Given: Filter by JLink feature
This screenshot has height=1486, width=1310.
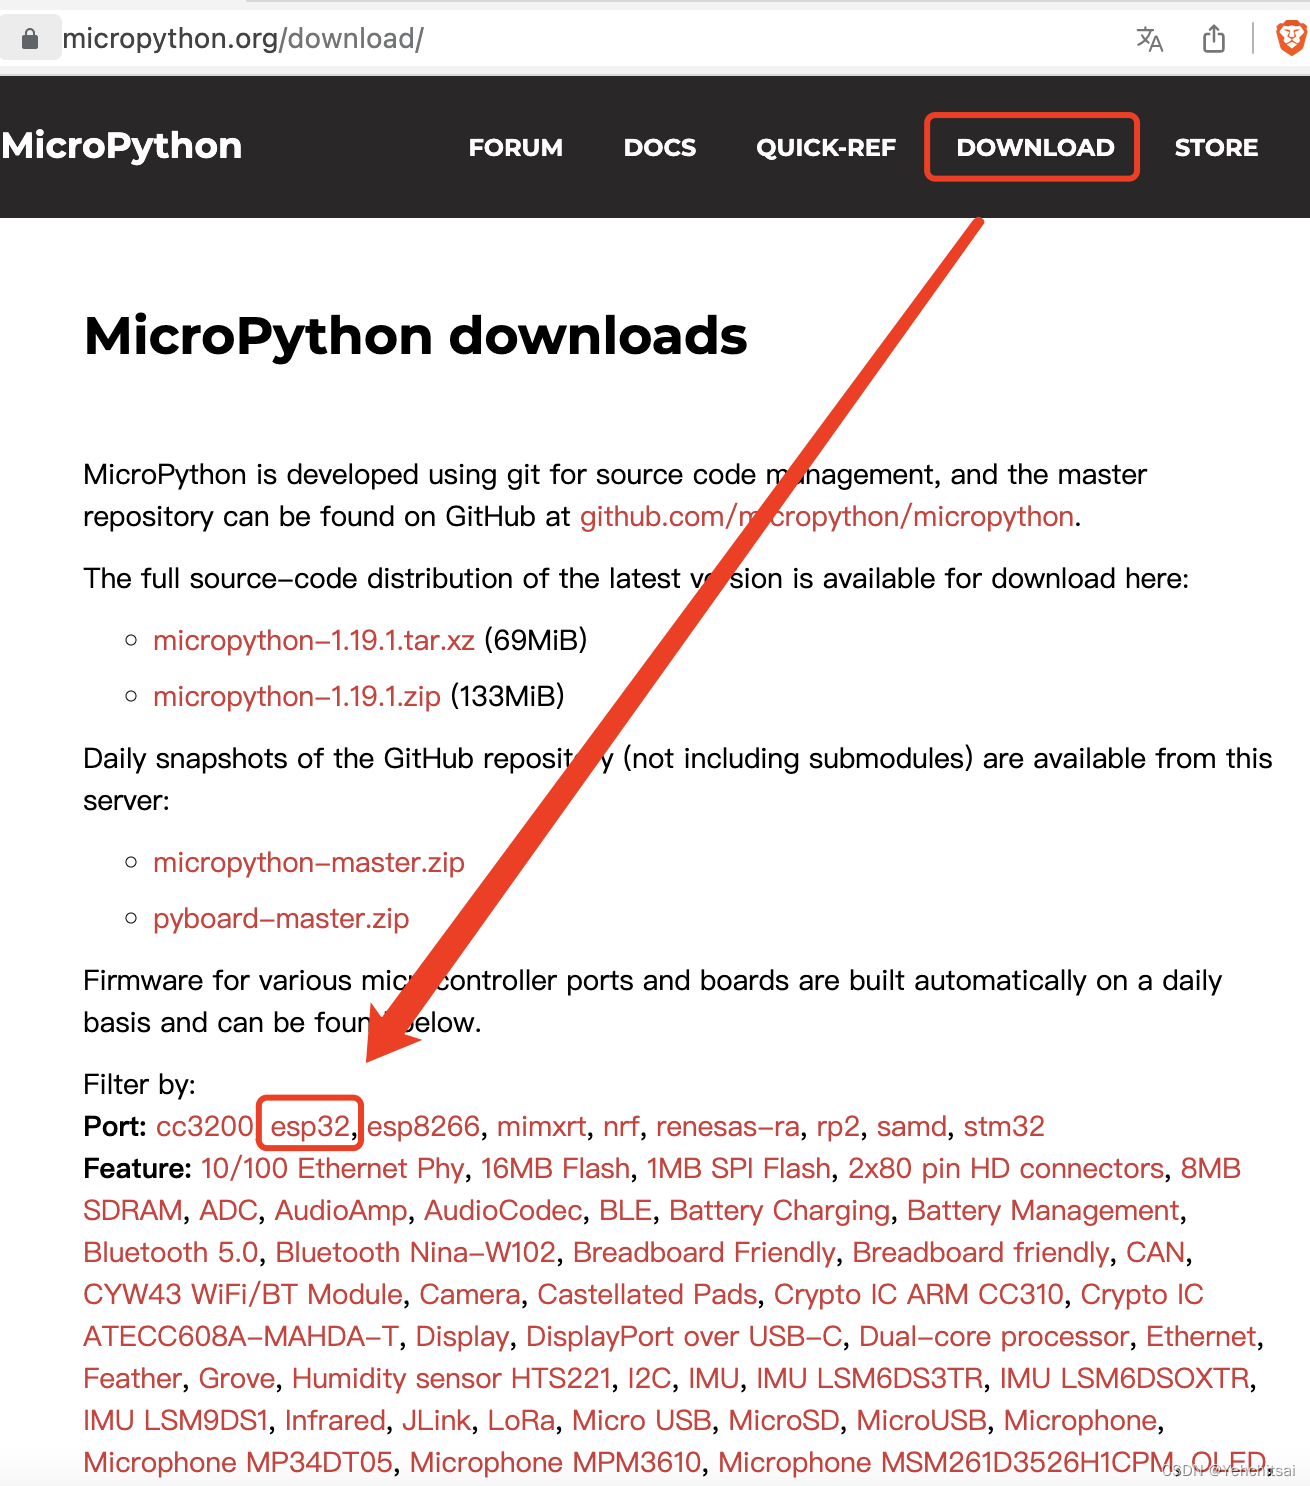Looking at the screenshot, I should [x=436, y=1421].
